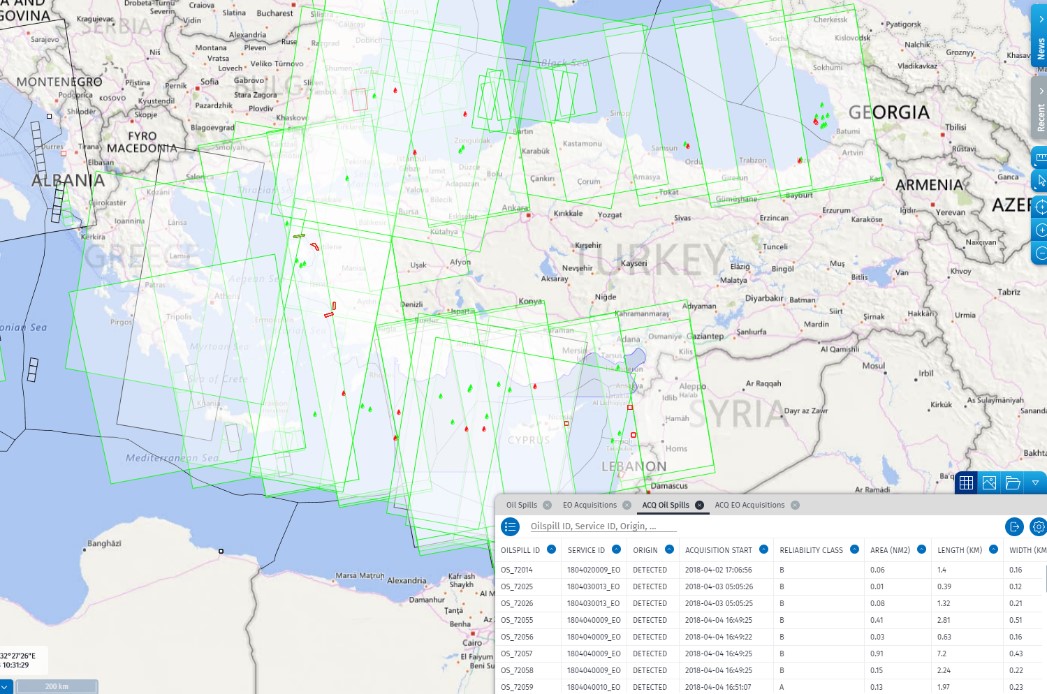Sort by the LENGTH (KM) column arrow
1047x694 pixels.
point(994,549)
